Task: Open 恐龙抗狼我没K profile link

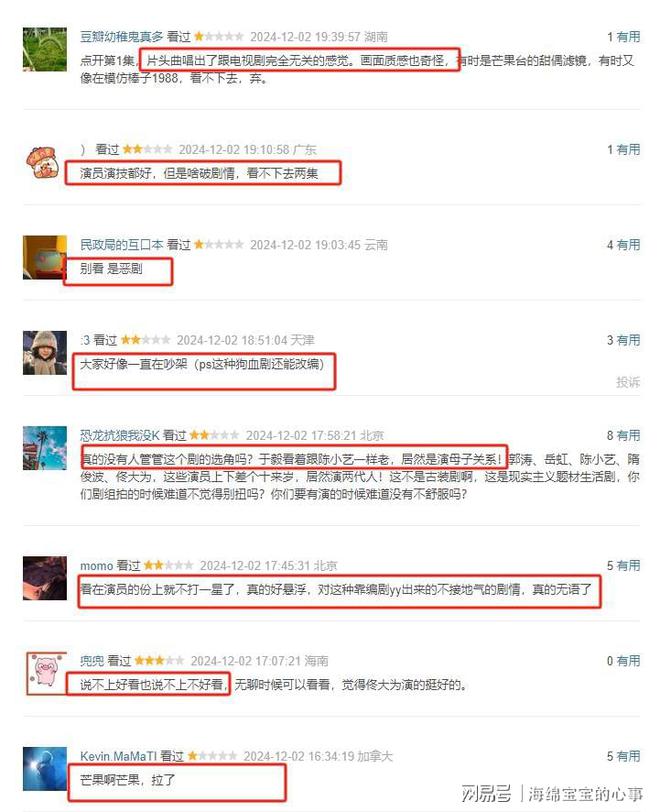Action: (x=120, y=436)
